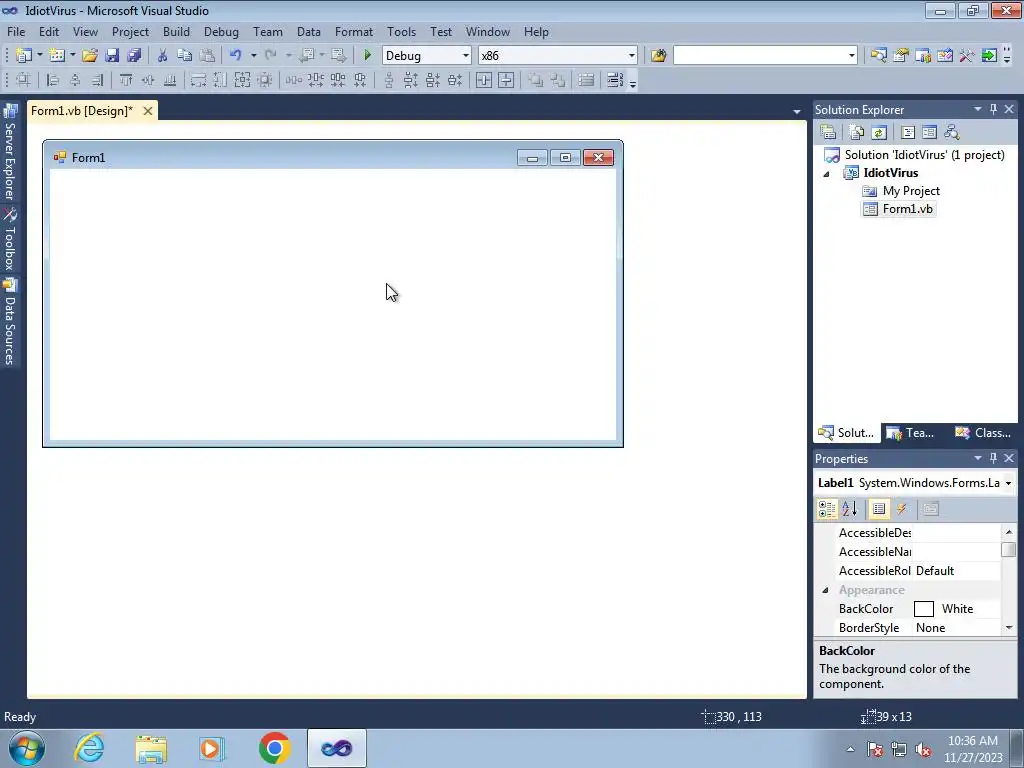Image resolution: width=1024 pixels, height=768 pixels.
Task: Click the Properties scrollbar down arrow
Action: tap(1009, 628)
